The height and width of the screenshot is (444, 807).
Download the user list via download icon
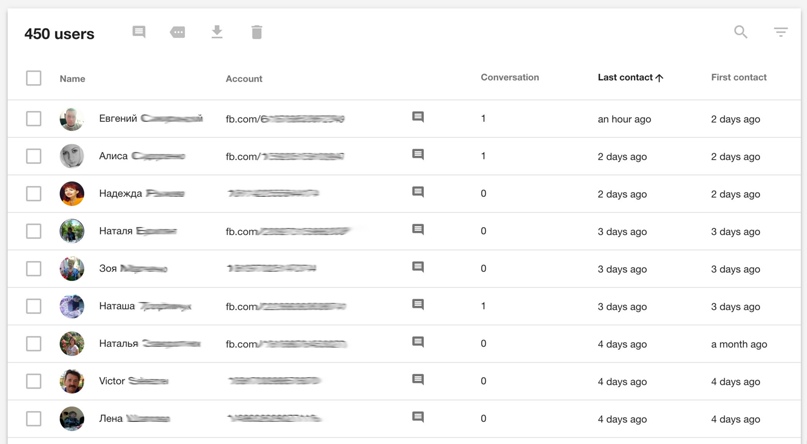217,32
